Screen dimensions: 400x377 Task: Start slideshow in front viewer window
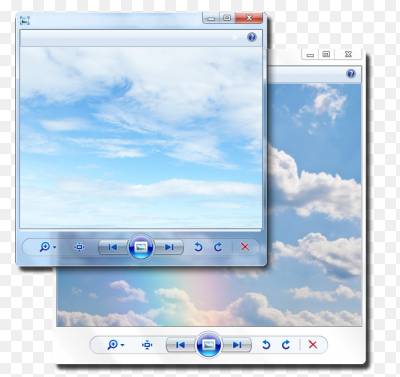pos(141,247)
